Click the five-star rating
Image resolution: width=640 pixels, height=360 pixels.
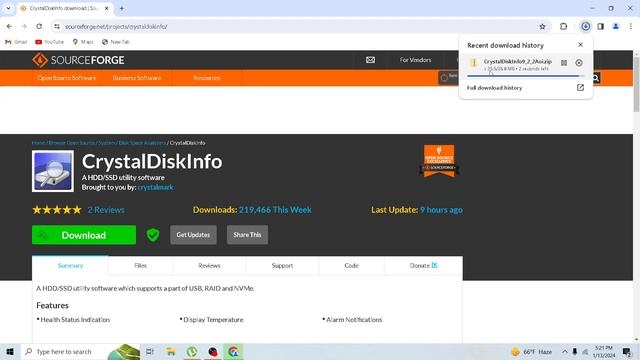pyautogui.click(x=57, y=210)
